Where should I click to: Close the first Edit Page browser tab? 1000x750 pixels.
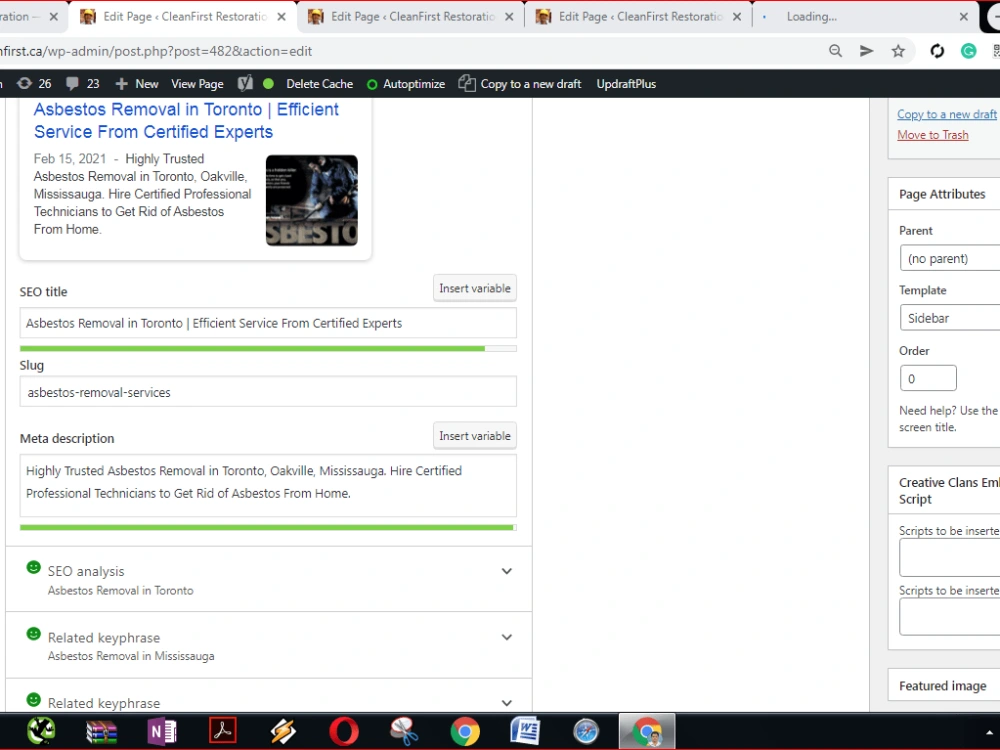pyautogui.click(x=281, y=17)
